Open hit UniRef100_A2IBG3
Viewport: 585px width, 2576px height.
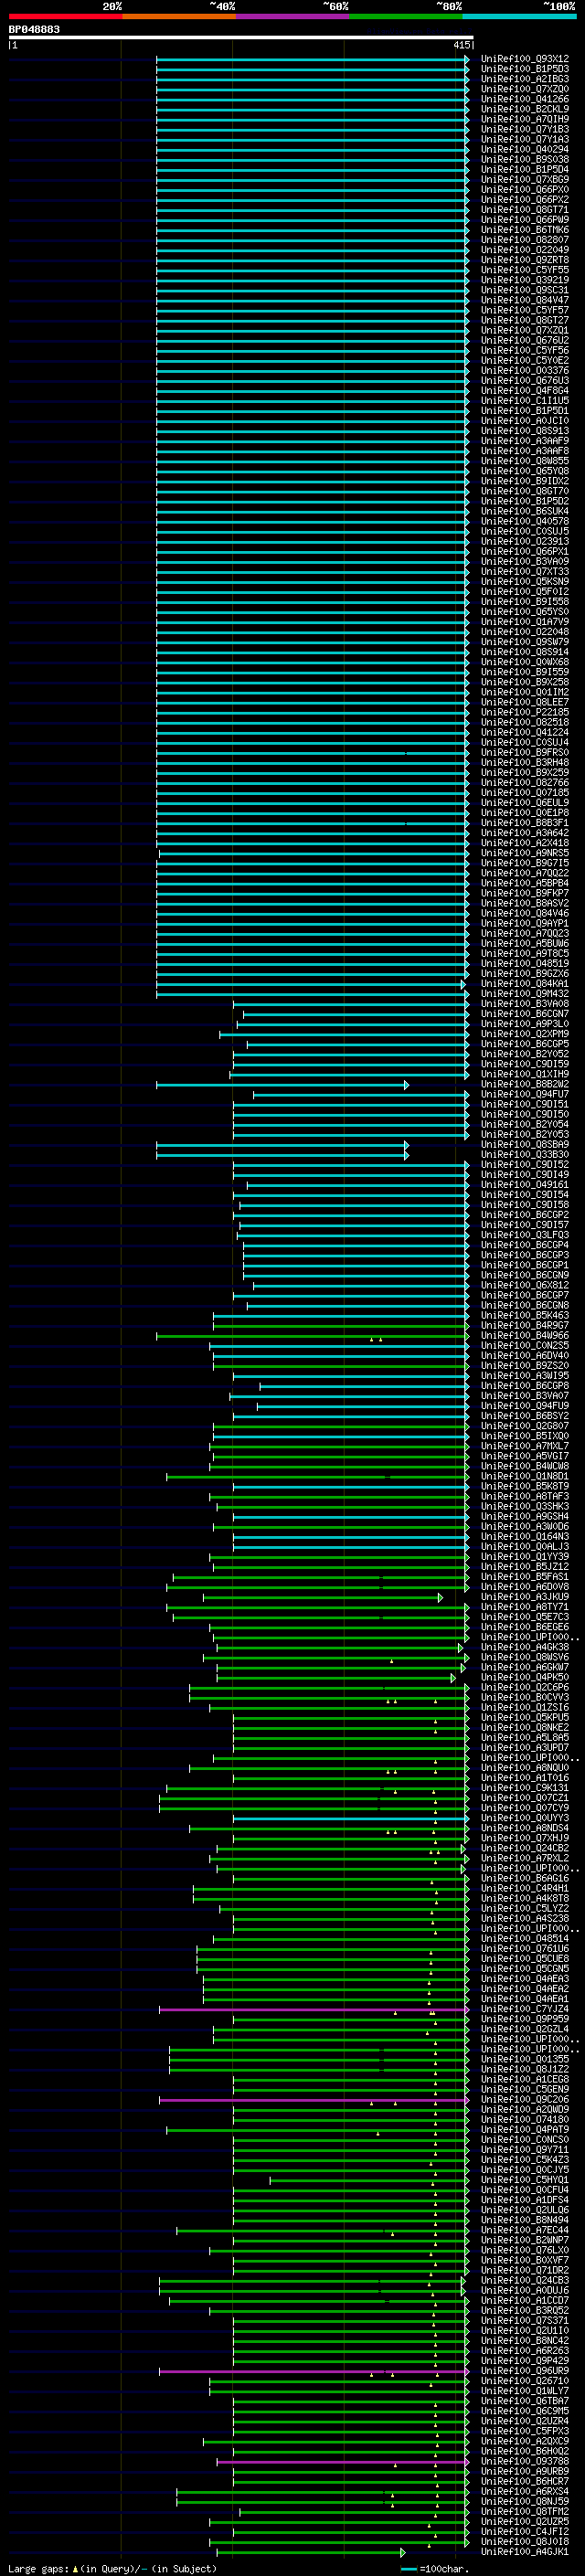pos(525,79)
